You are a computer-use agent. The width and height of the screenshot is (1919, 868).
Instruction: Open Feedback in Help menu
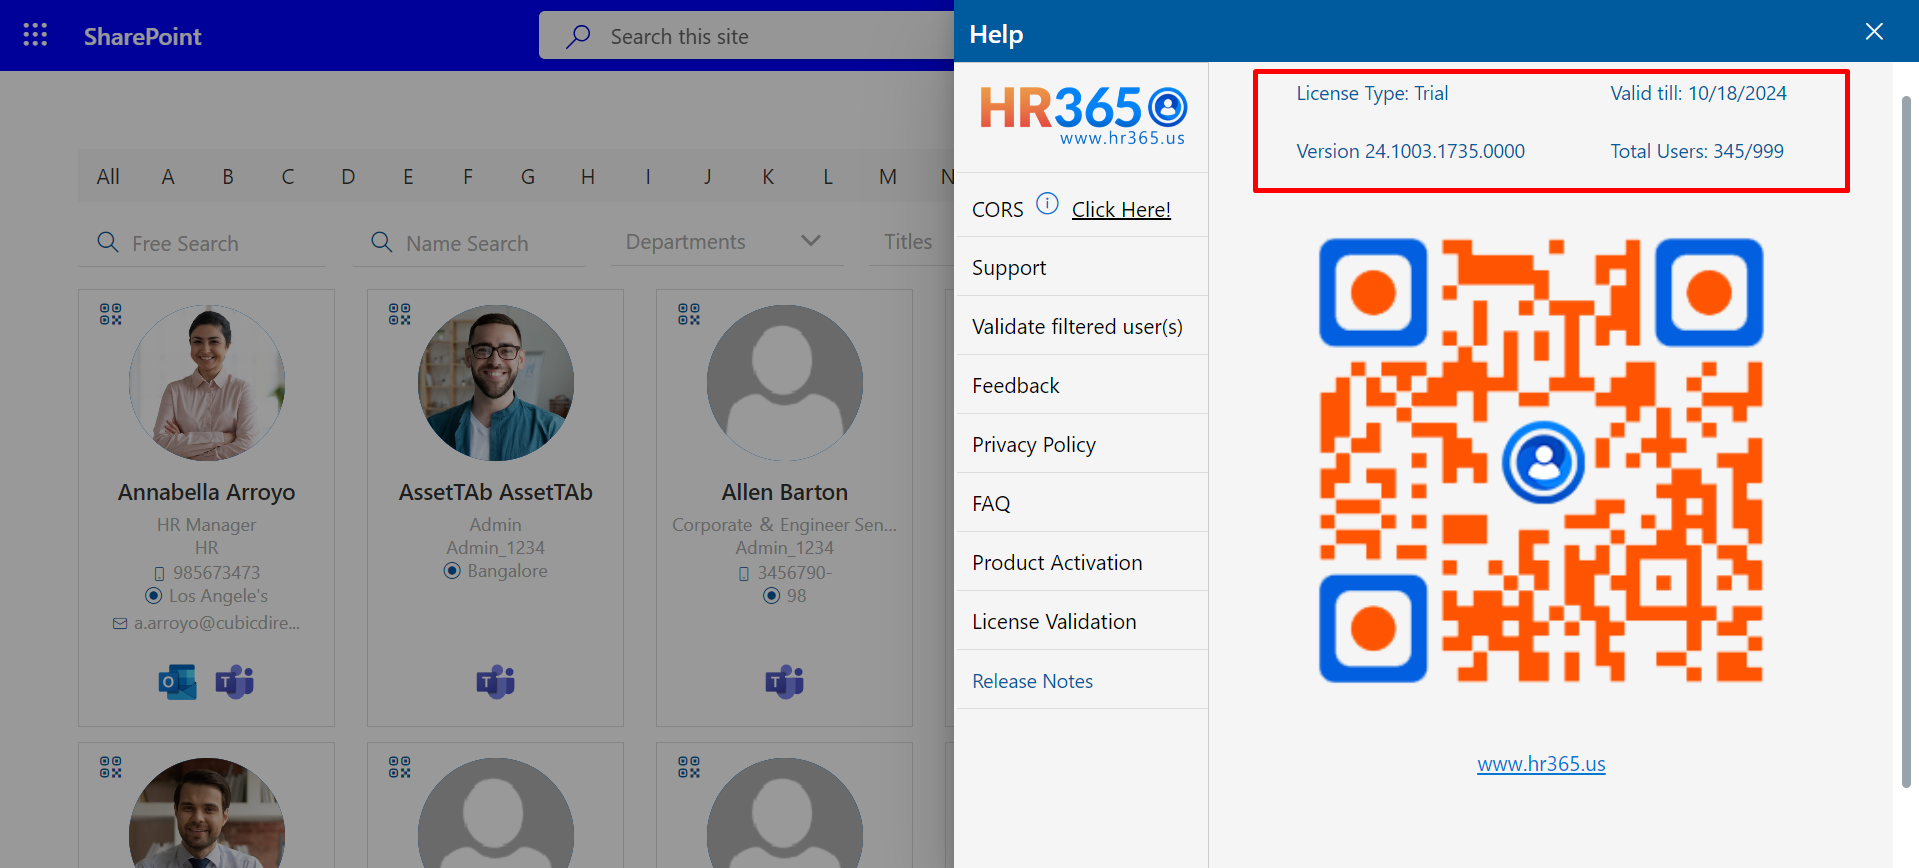click(x=1082, y=385)
